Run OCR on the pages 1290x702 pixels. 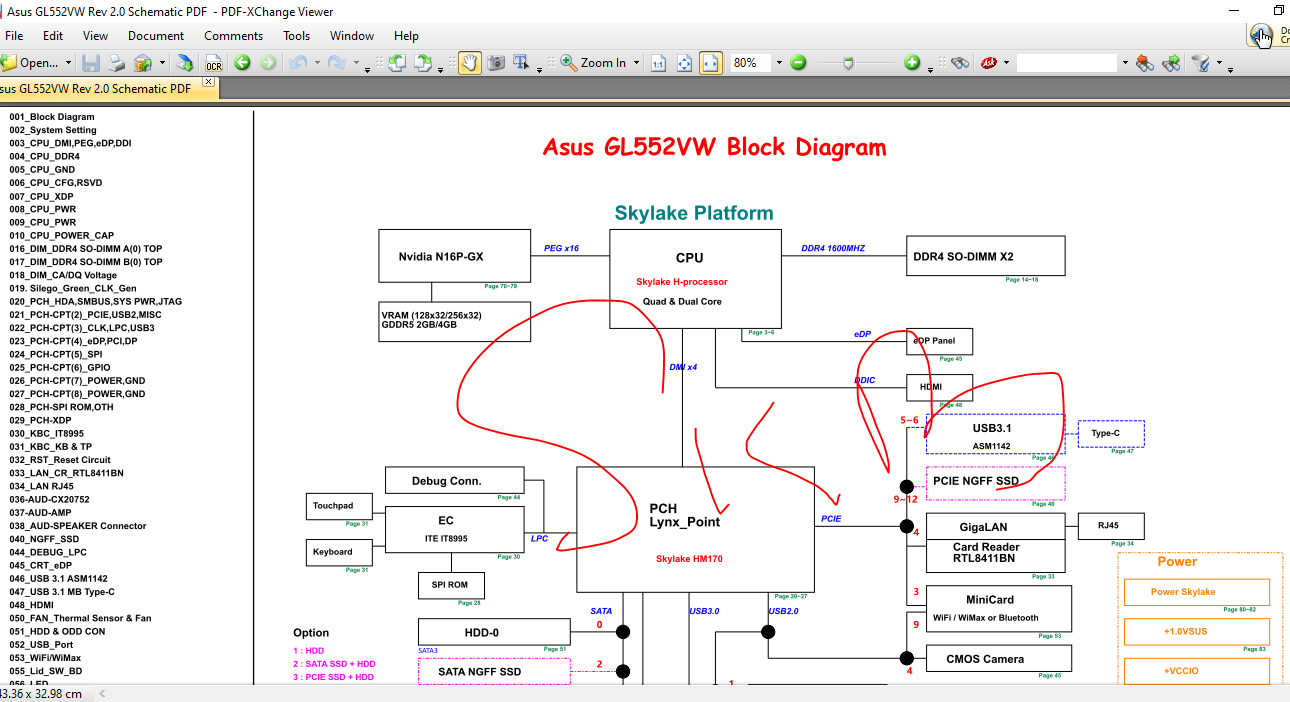tap(213, 62)
